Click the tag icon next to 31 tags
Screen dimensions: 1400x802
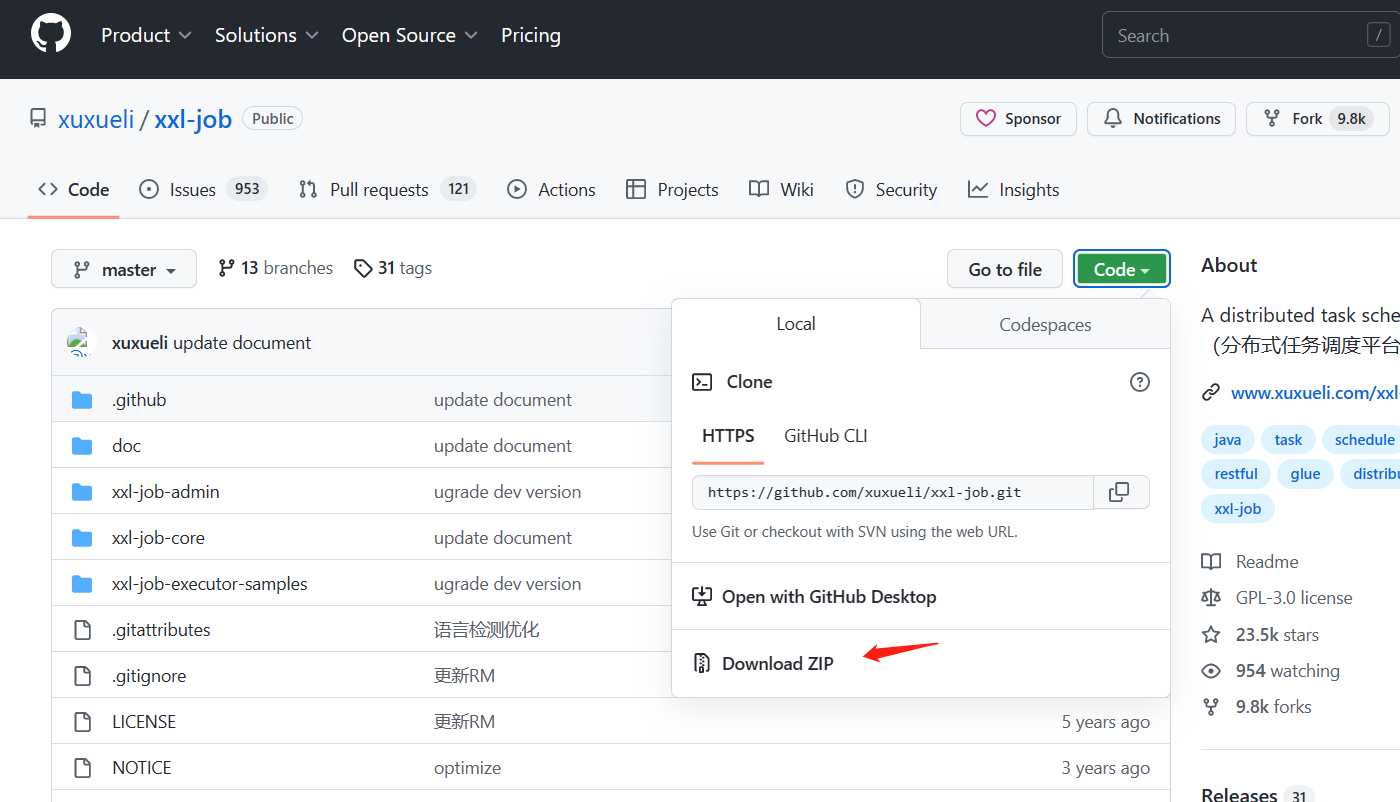click(x=363, y=268)
